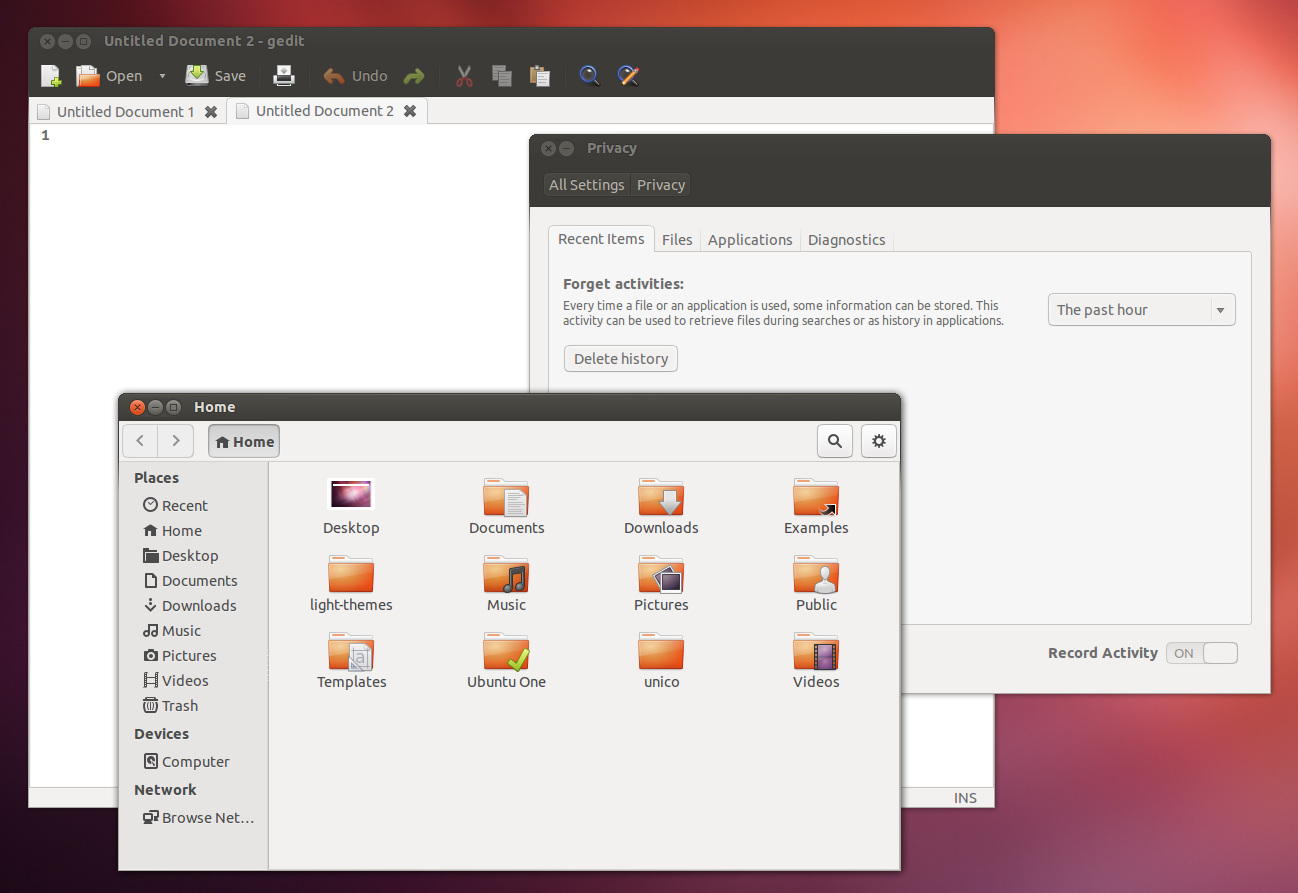This screenshot has width=1298, height=893.
Task: Click the Home path bar button
Action: (x=244, y=441)
